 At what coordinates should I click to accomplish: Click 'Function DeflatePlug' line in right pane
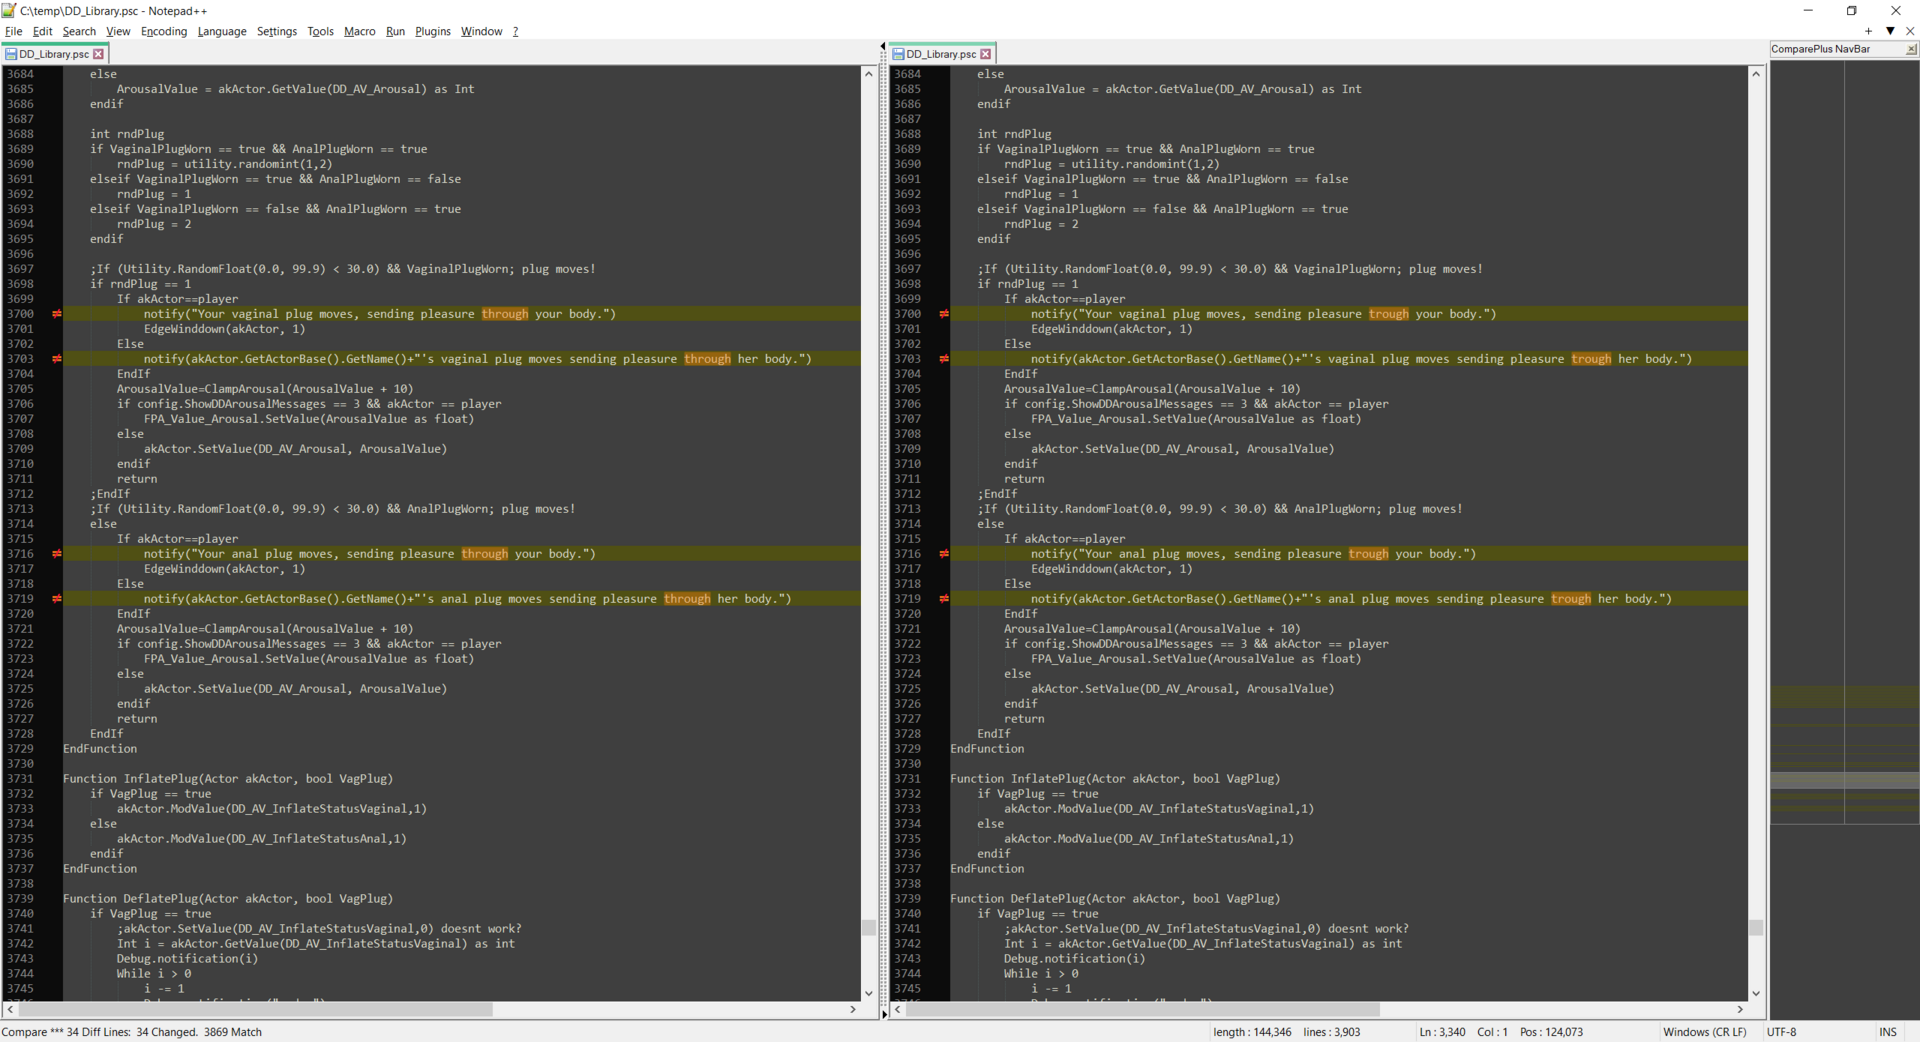(1115, 899)
